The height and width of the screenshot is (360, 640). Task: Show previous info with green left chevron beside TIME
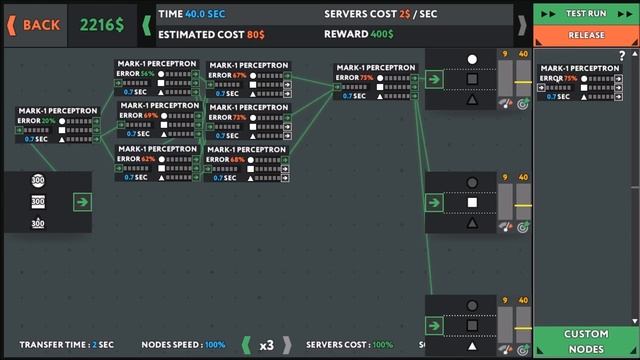coord(147,25)
